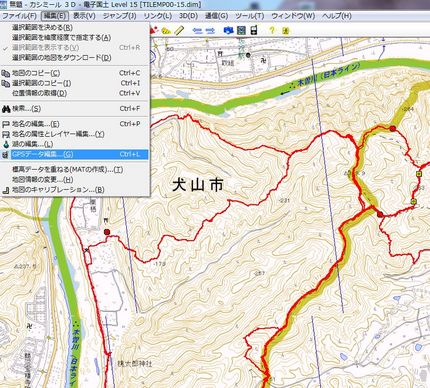Open the ファイル(F) menu
This screenshot has width=430, height=388.
click(19, 16)
